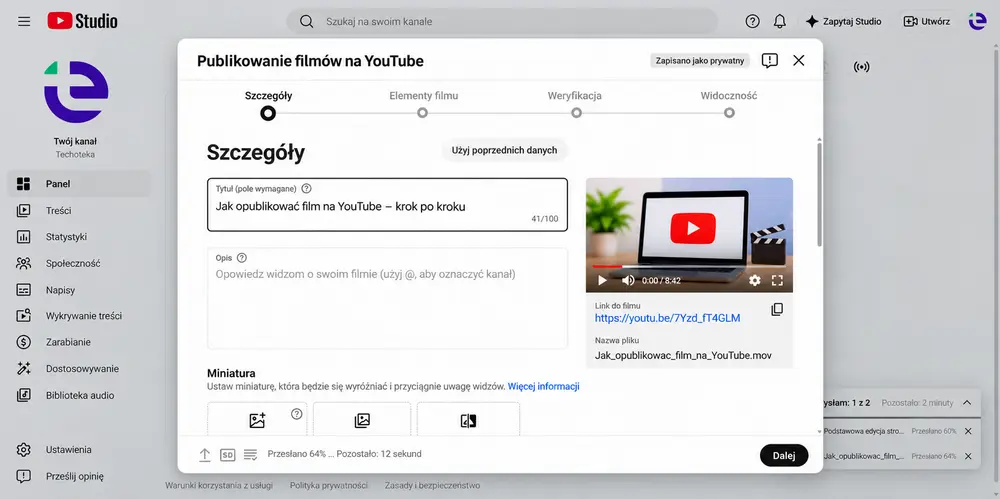
Task: Click the send feedback icon in dialog header
Action: [770, 61]
